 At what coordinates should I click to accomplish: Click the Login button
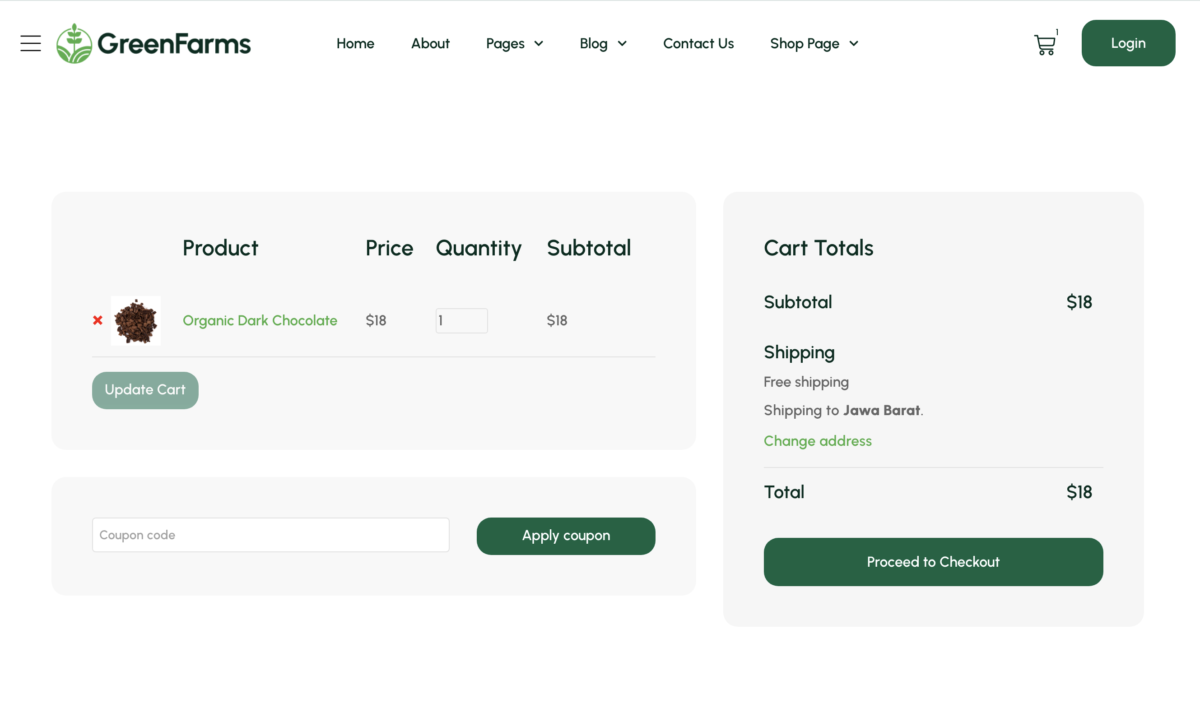click(1128, 43)
